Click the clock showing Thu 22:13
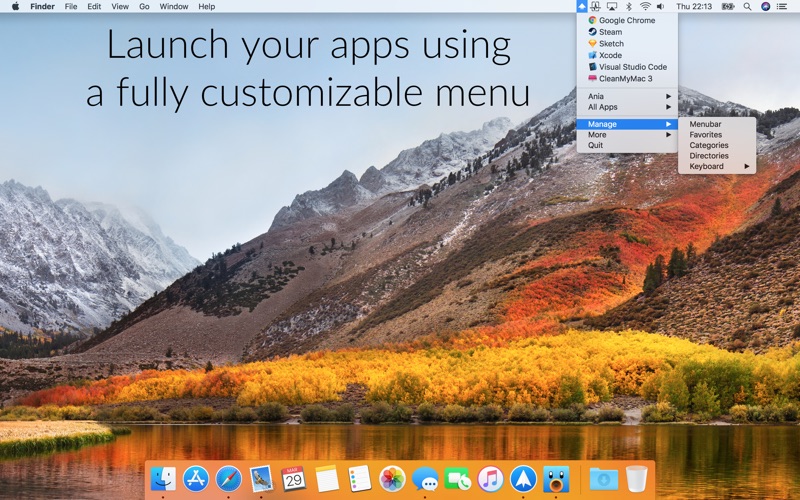This screenshot has height=500, width=800. click(x=694, y=6)
